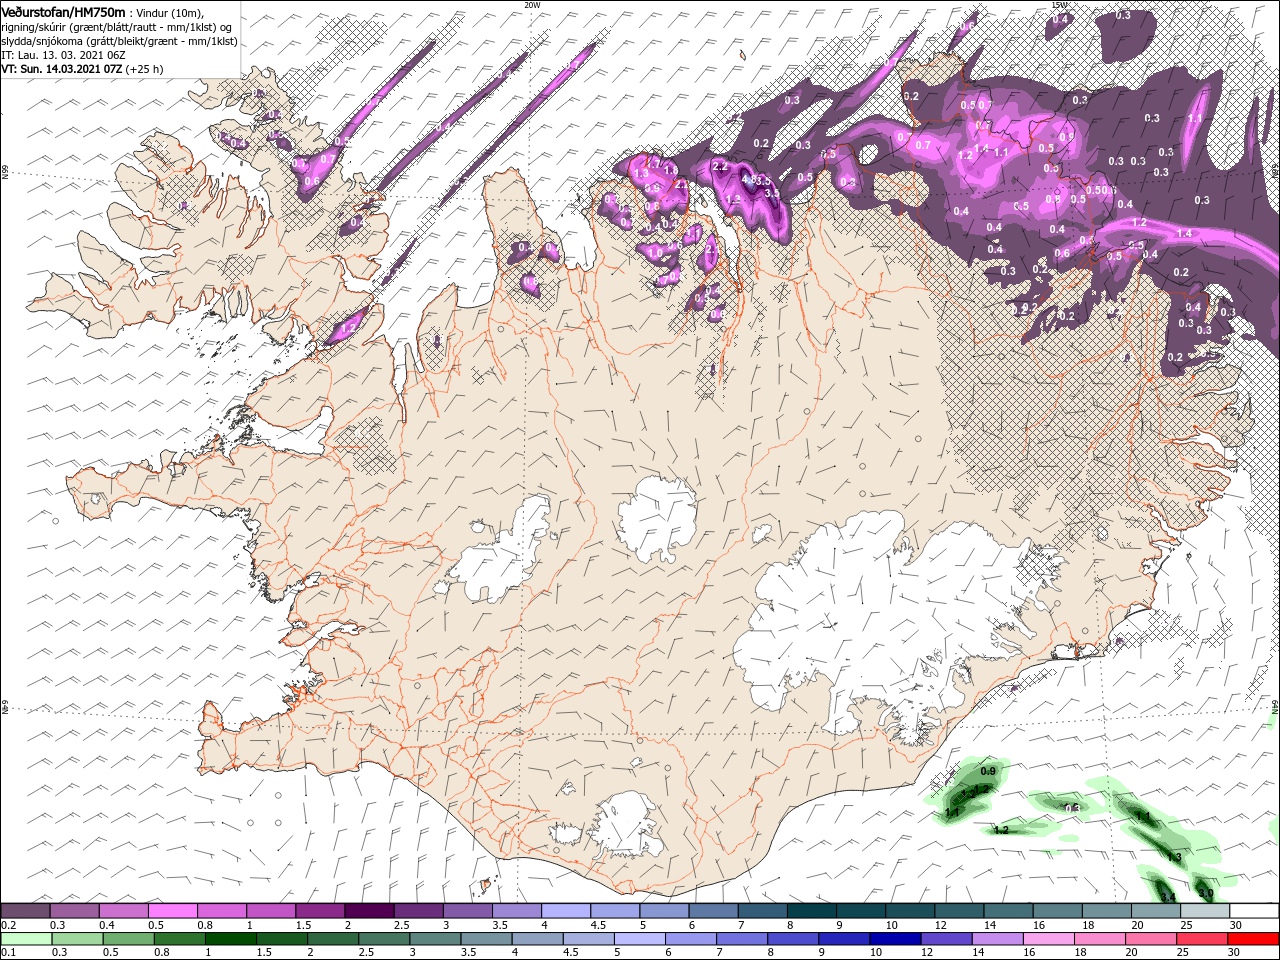The height and width of the screenshot is (960, 1280).
Task: Pick the dark purple 2–2.5 snow swatch
Action: point(369,910)
